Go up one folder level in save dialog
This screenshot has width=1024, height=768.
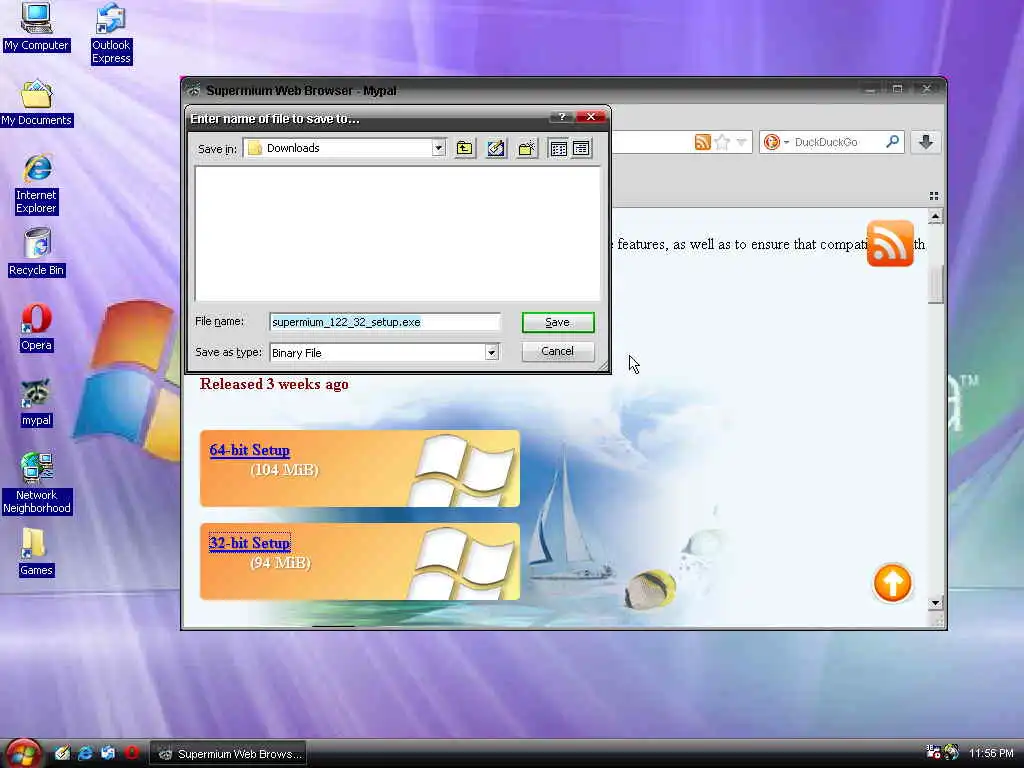[464, 148]
